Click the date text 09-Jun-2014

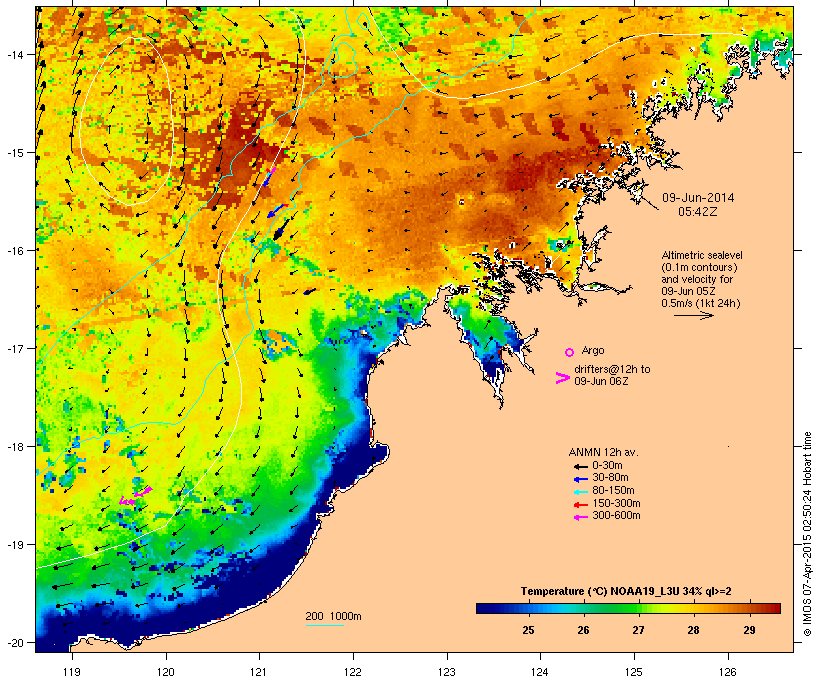click(698, 198)
